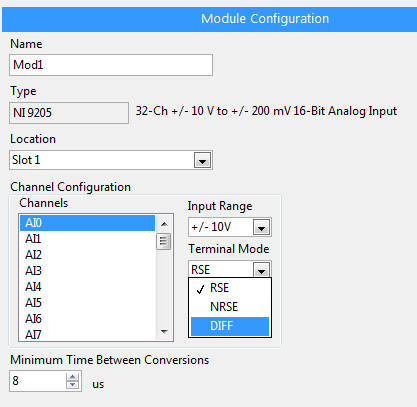Image resolution: width=417 pixels, height=407 pixels.
Task: Select channel AI0 in Channels list
Action: pos(87,223)
